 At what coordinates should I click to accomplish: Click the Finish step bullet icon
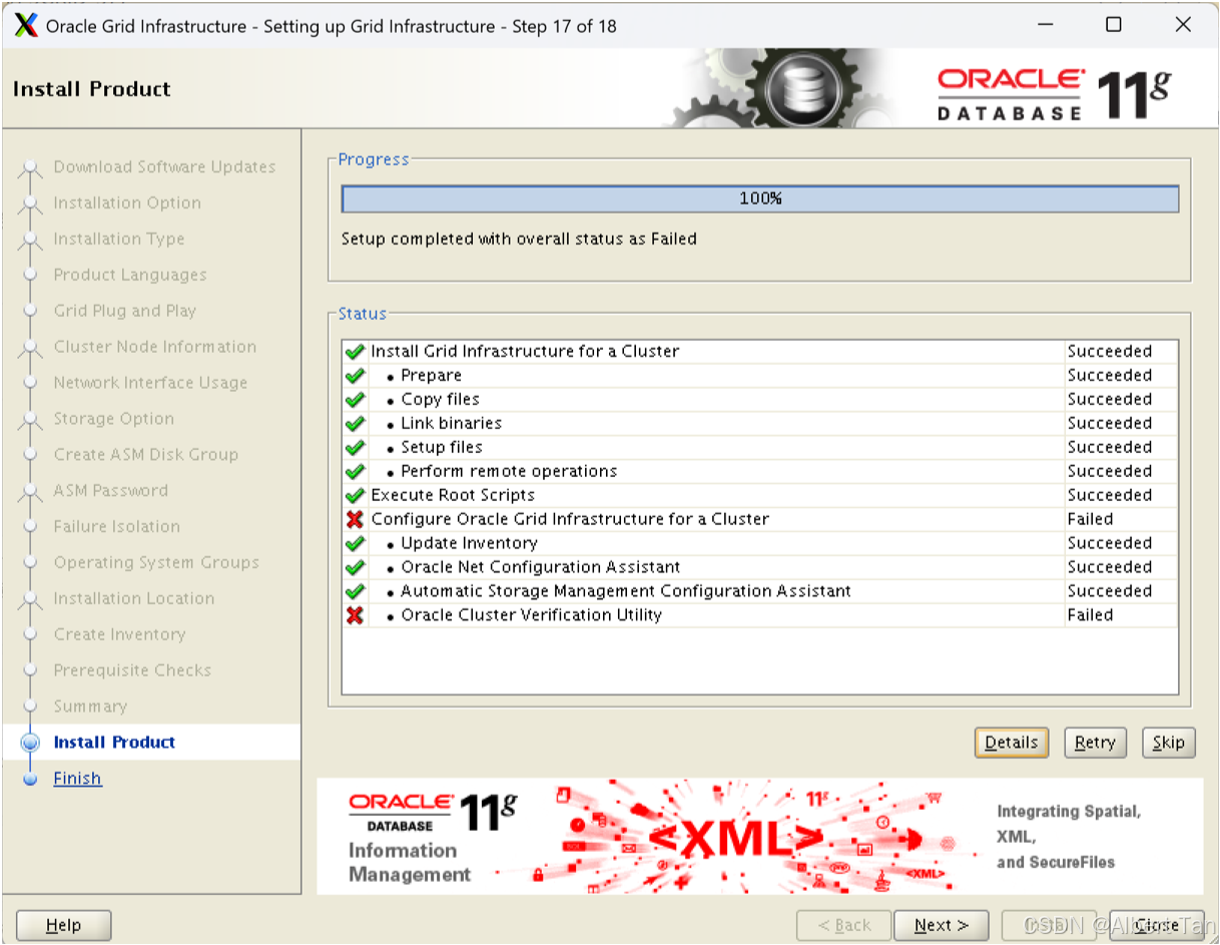point(30,778)
